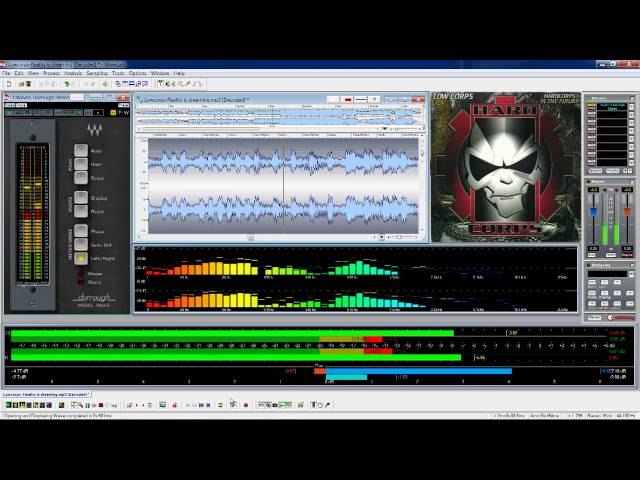Collapse the Master panel in the Master Section
This screenshot has height=480, width=640.
pos(631,182)
